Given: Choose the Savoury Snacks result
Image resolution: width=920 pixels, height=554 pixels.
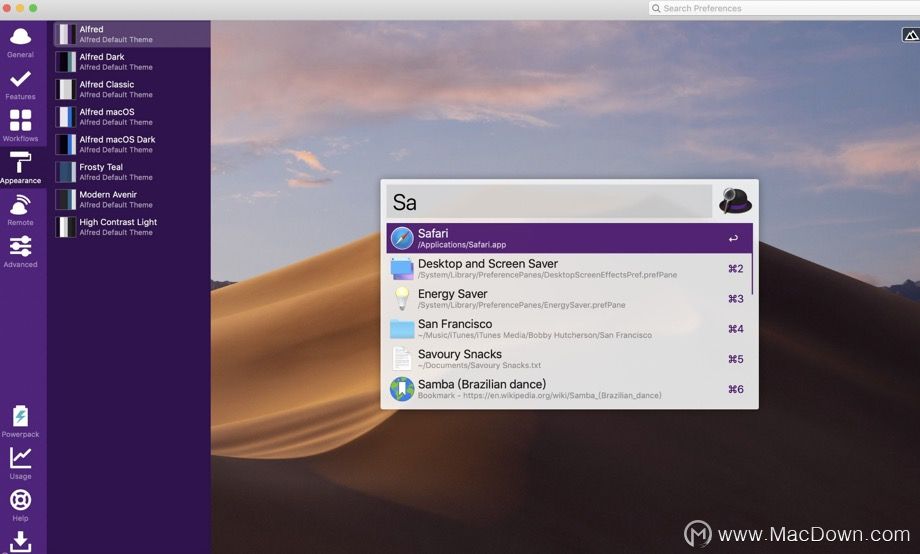Looking at the screenshot, I should (569, 359).
